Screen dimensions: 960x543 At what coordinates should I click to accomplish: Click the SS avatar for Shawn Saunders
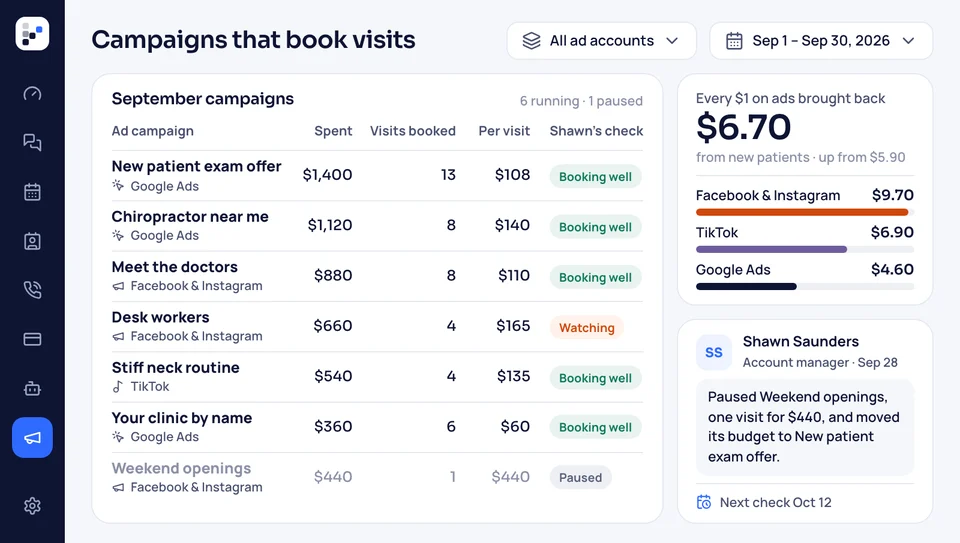coord(714,352)
